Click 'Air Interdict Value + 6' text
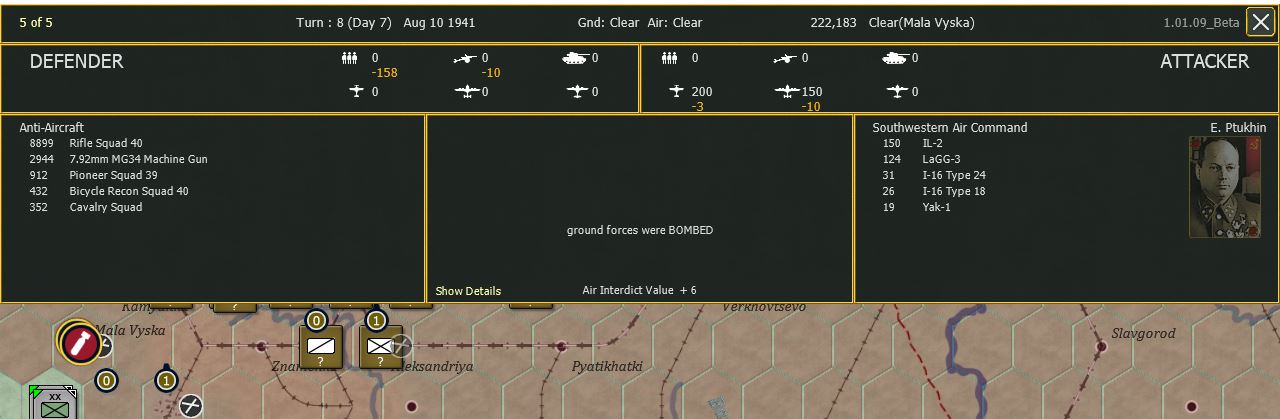The height and width of the screenshot is (419, 1280). [x=640, y=290]
